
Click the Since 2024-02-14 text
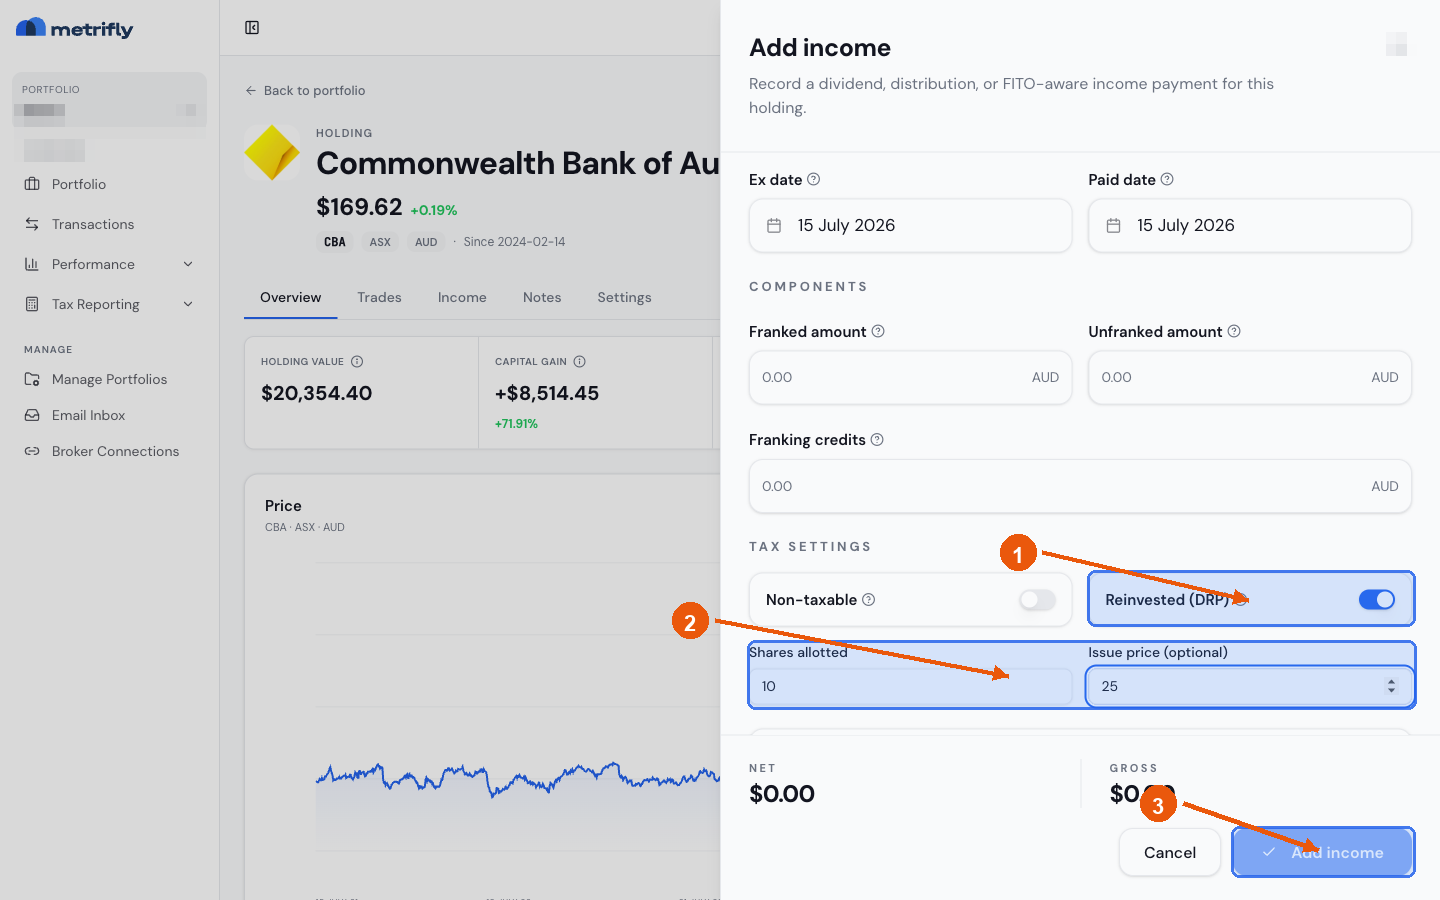coord(514,242)
